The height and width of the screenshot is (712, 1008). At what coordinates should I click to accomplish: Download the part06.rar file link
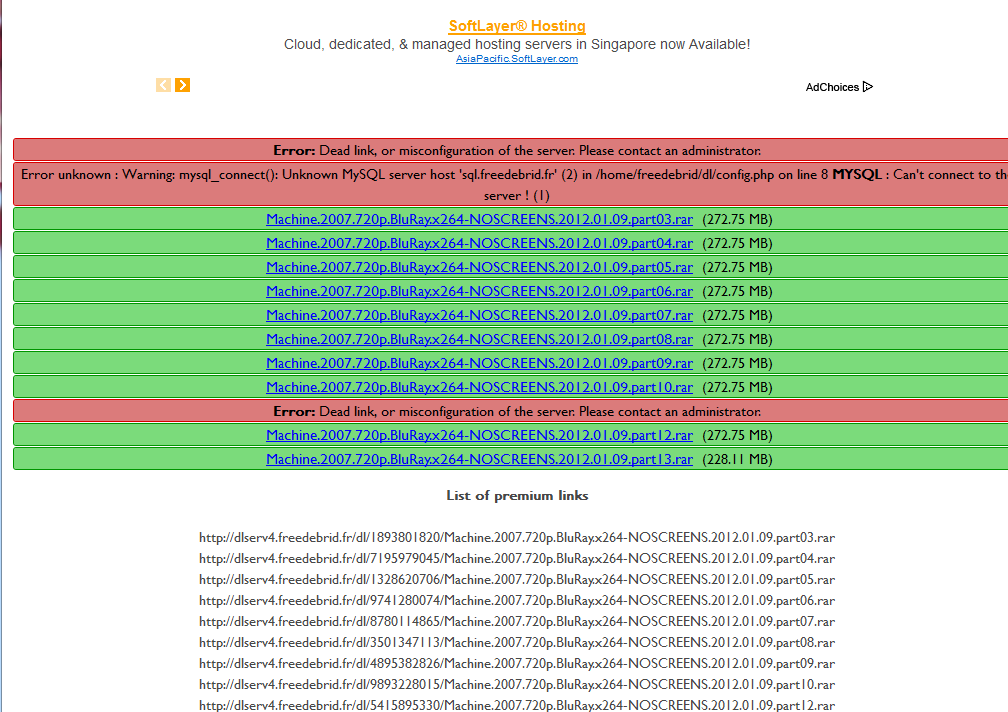(x=480, y=291)
